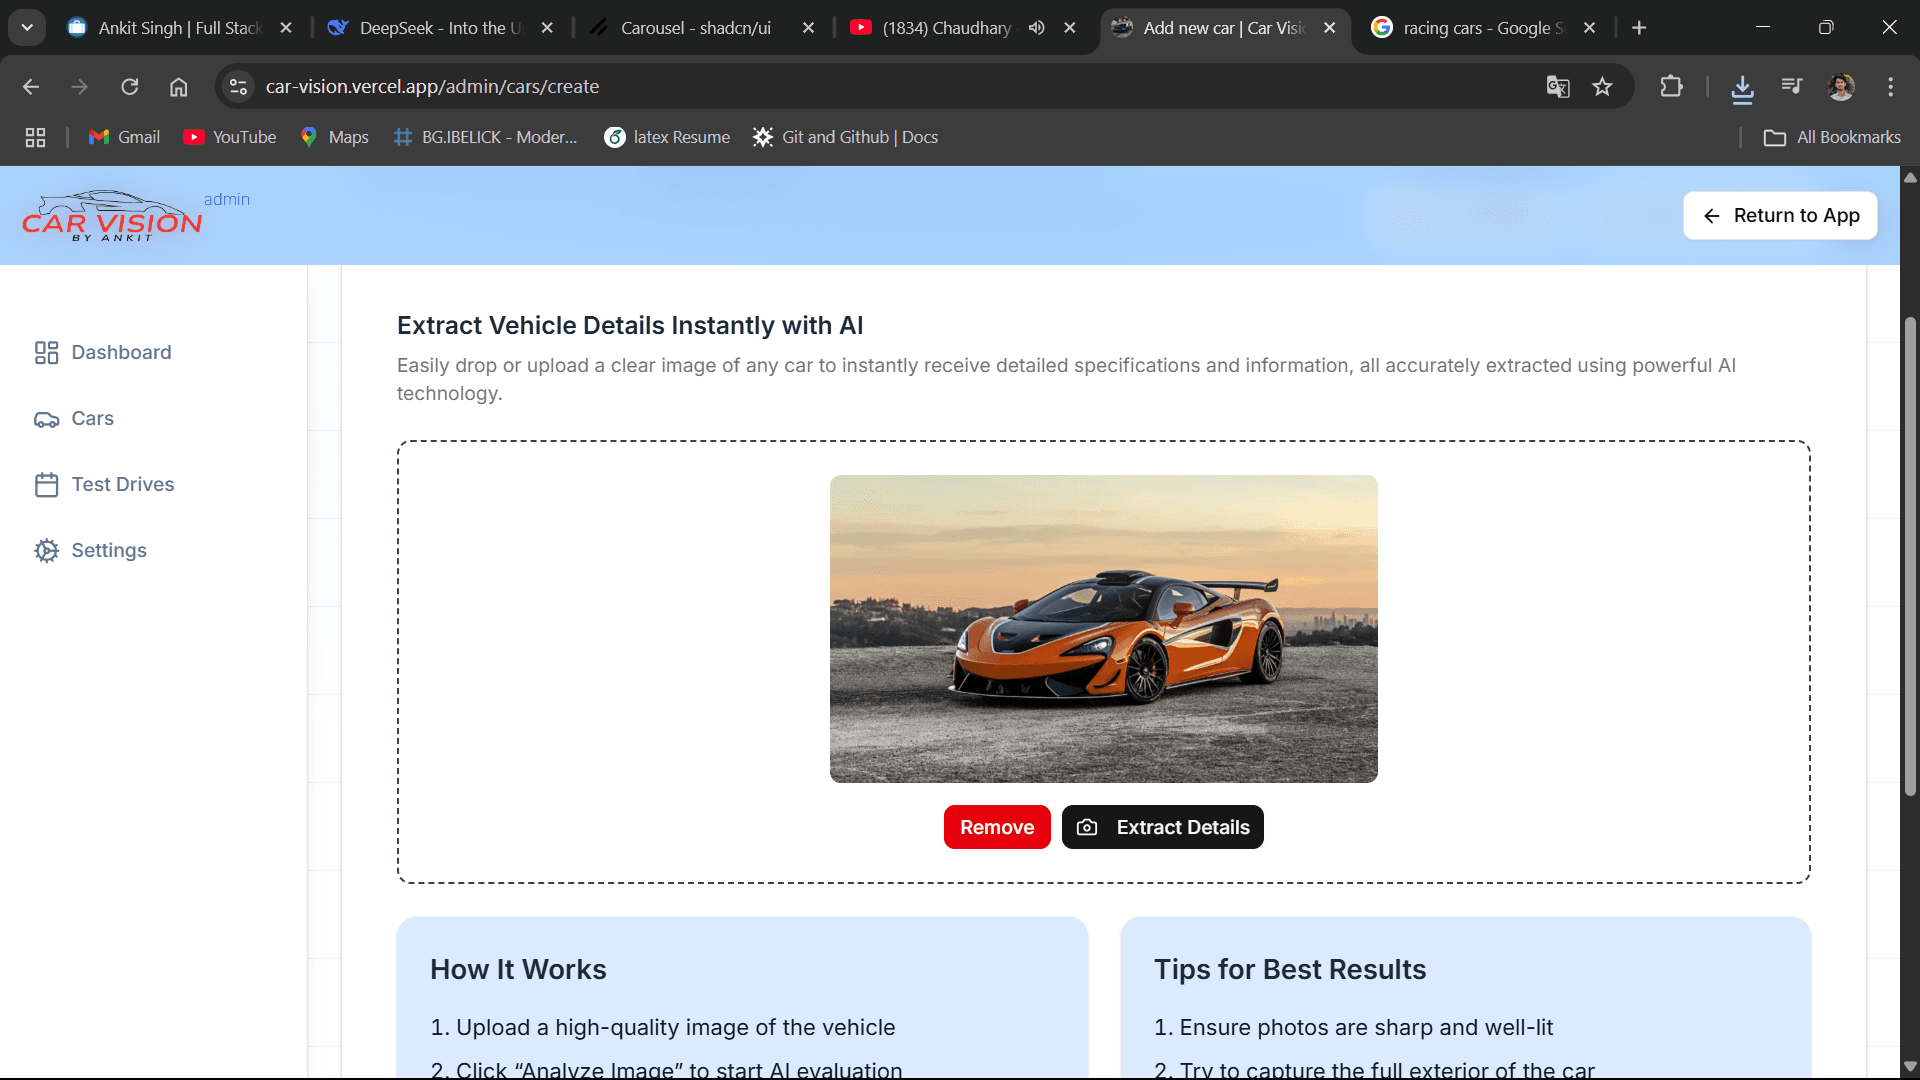Open the browser home page
This screenshot has width=1920, height=1080.
pyautogui.click(x=178, y=87)
